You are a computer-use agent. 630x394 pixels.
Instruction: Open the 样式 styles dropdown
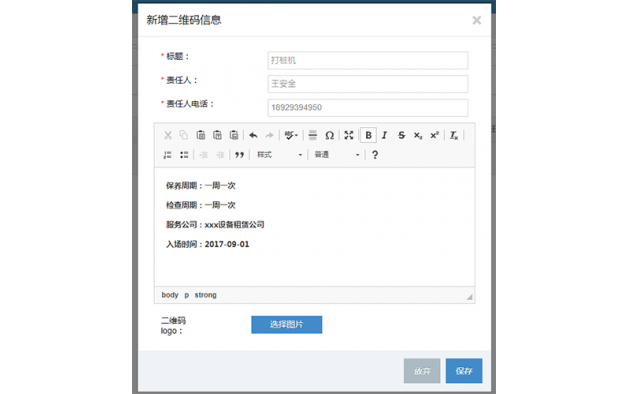coord(279,155)
